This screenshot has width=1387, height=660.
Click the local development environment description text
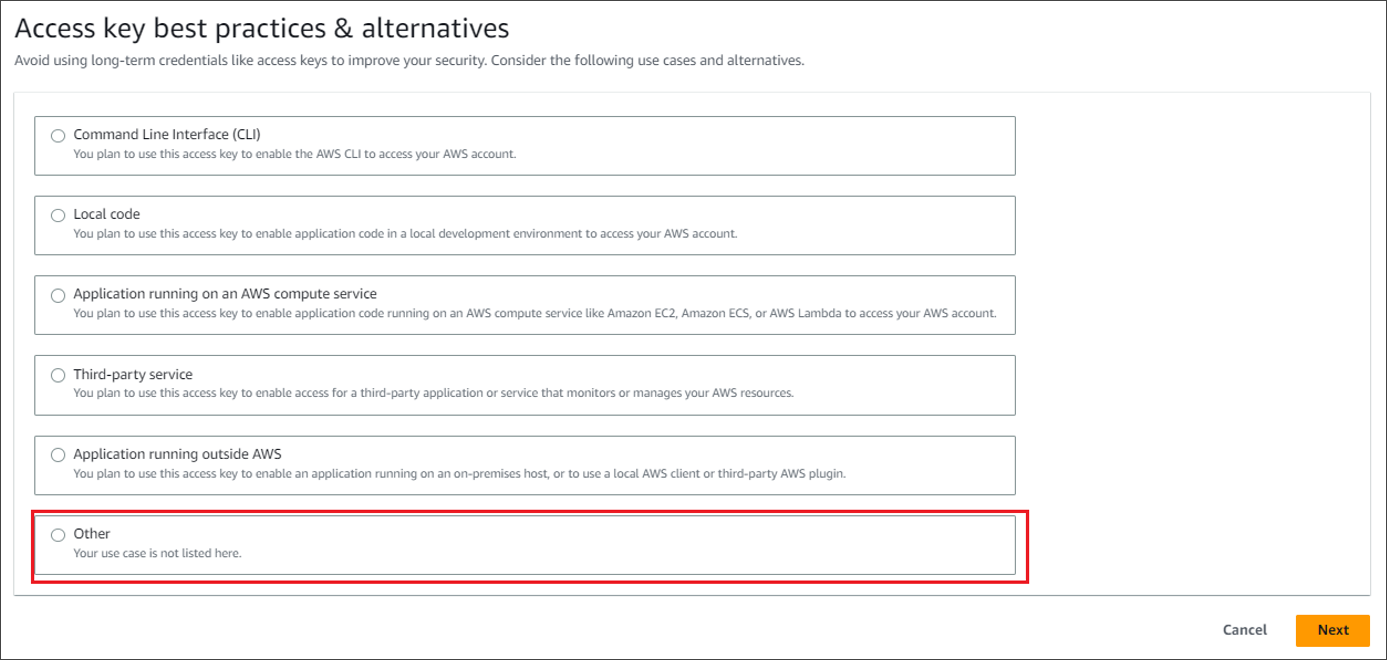coord(405,234)
